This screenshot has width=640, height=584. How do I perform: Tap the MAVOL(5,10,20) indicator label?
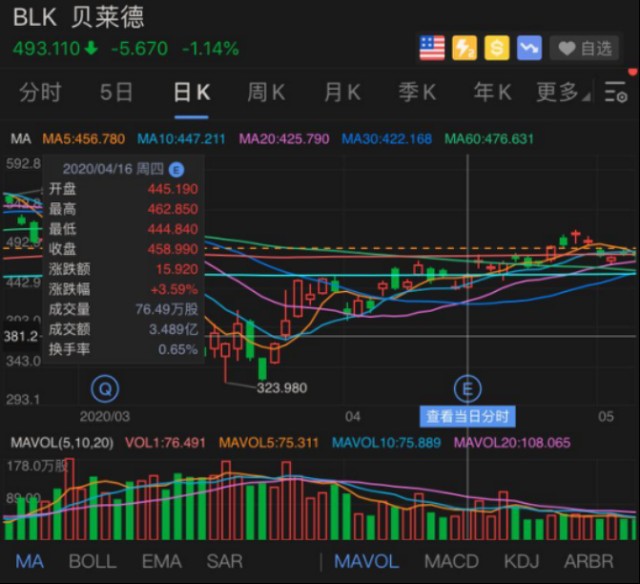(x=62, y=443)
